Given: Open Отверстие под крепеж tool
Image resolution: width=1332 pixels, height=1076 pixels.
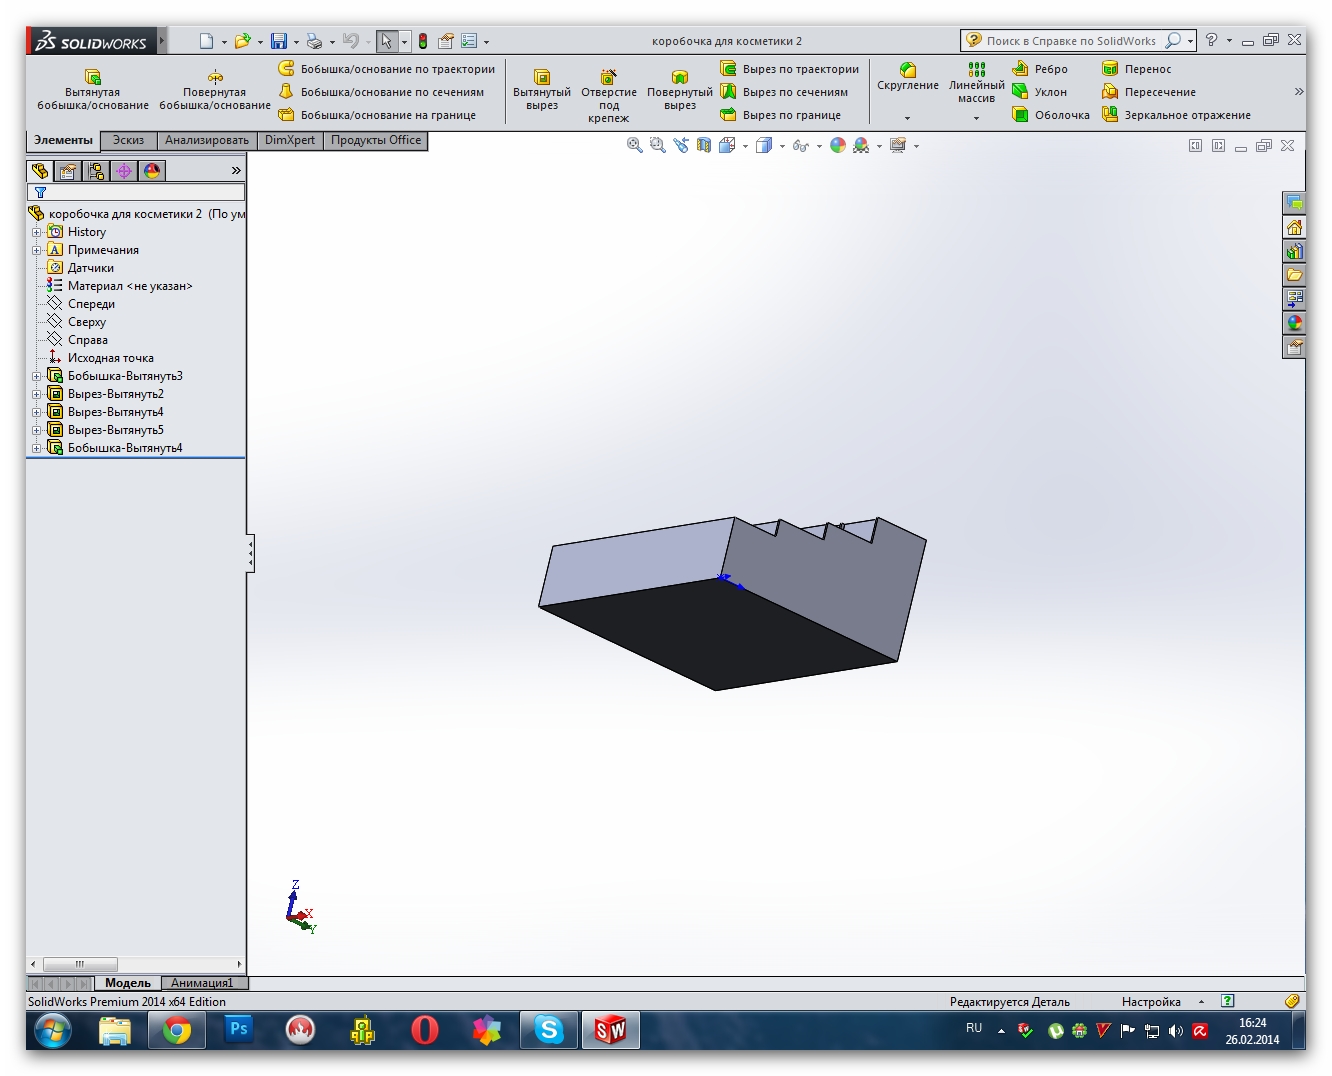Looking at the screenshot, I should coord(609,96).
